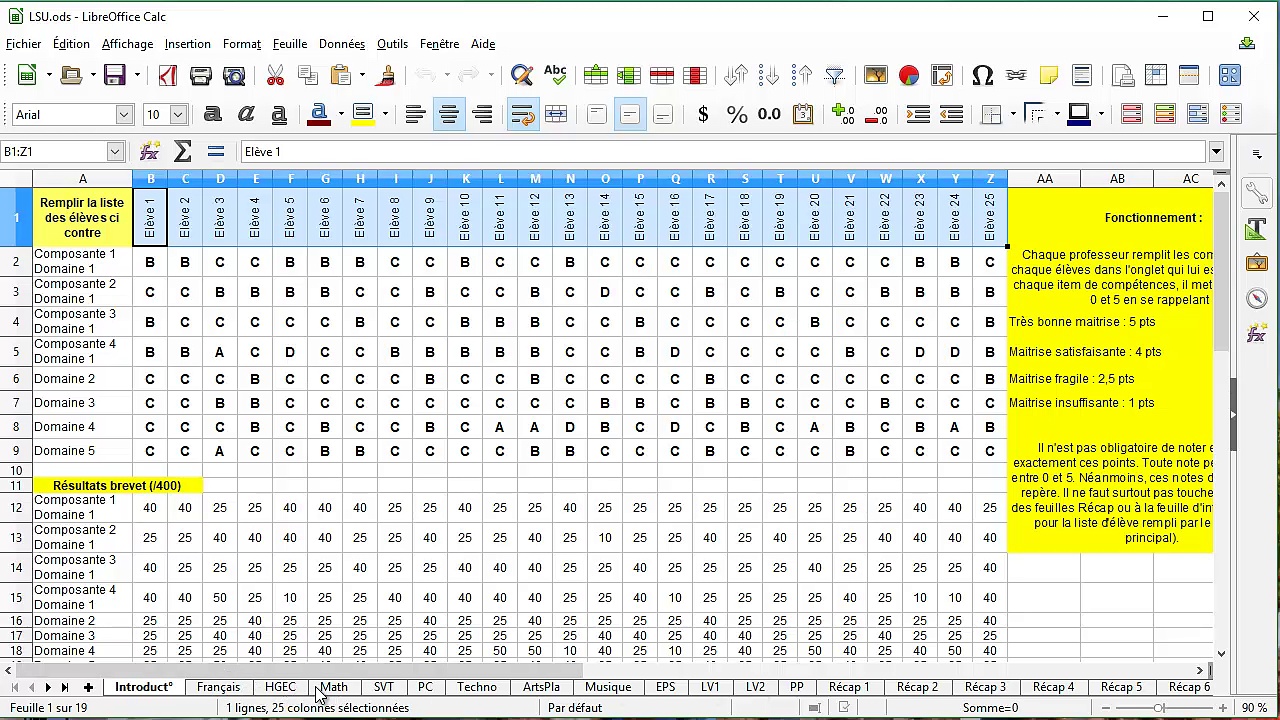Screen dimensions: 1280x720
Task: Format cells as percent
Action: coord(737,114)
